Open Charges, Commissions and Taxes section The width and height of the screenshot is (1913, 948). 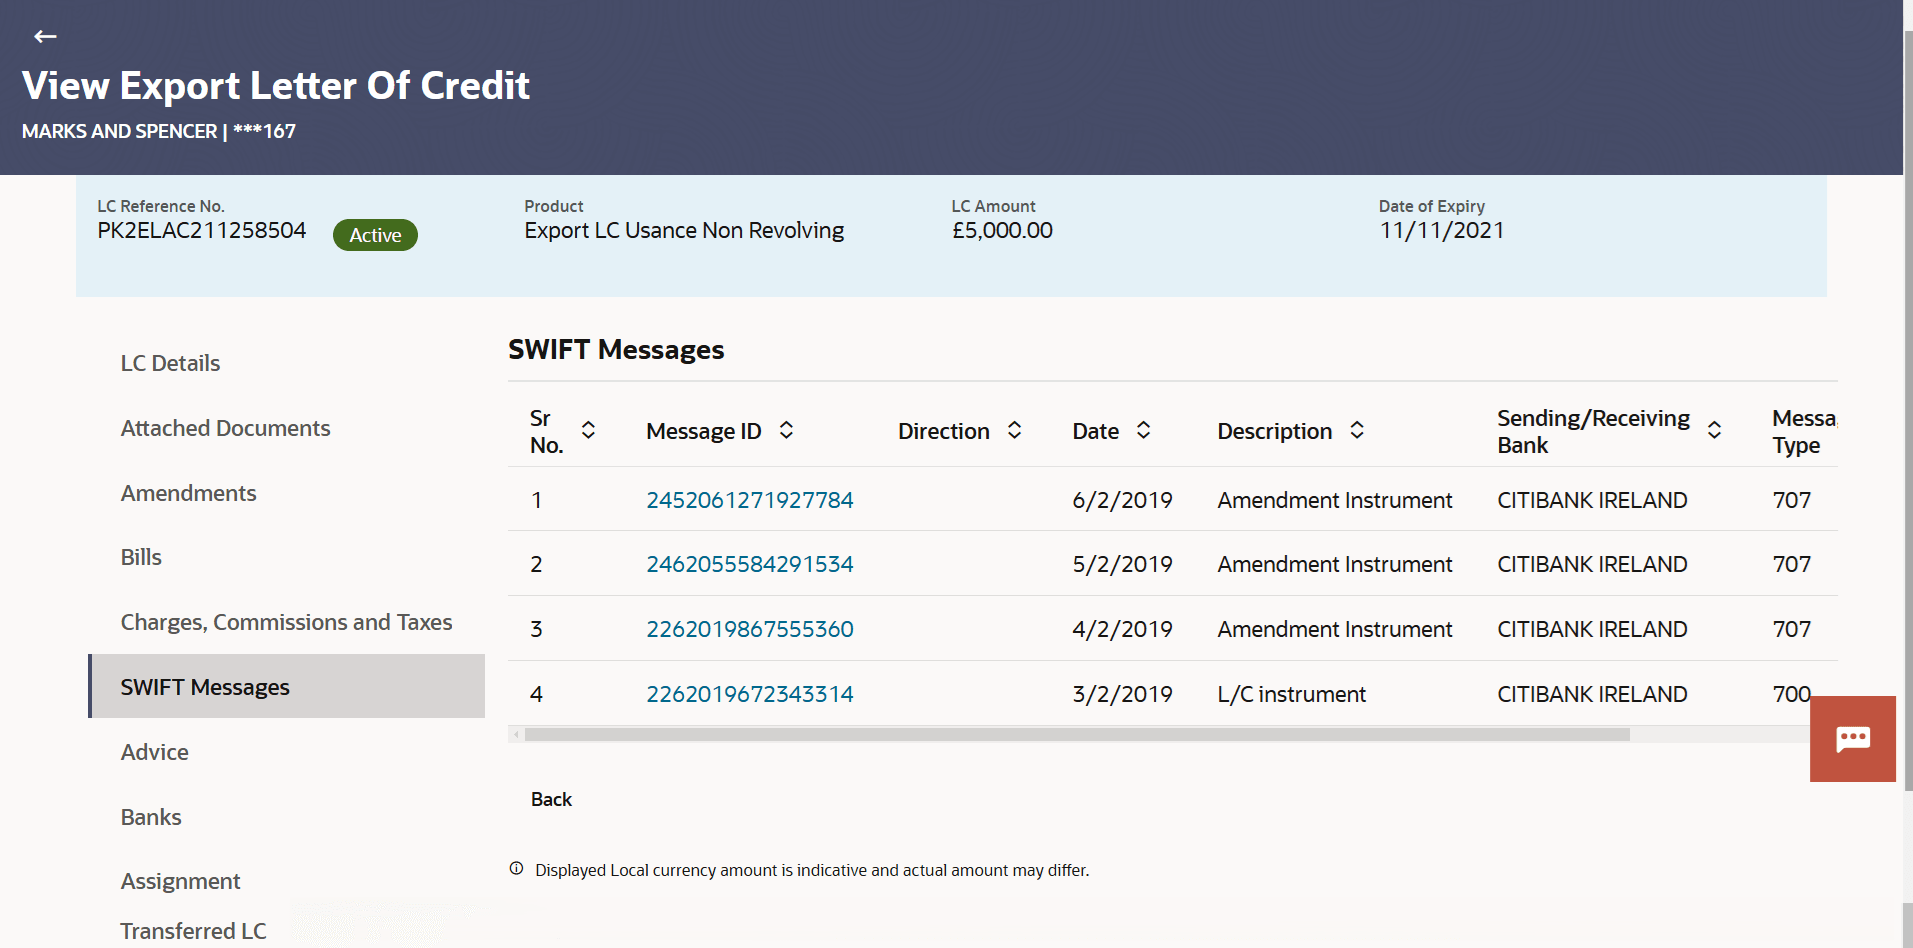coord(286,622)
